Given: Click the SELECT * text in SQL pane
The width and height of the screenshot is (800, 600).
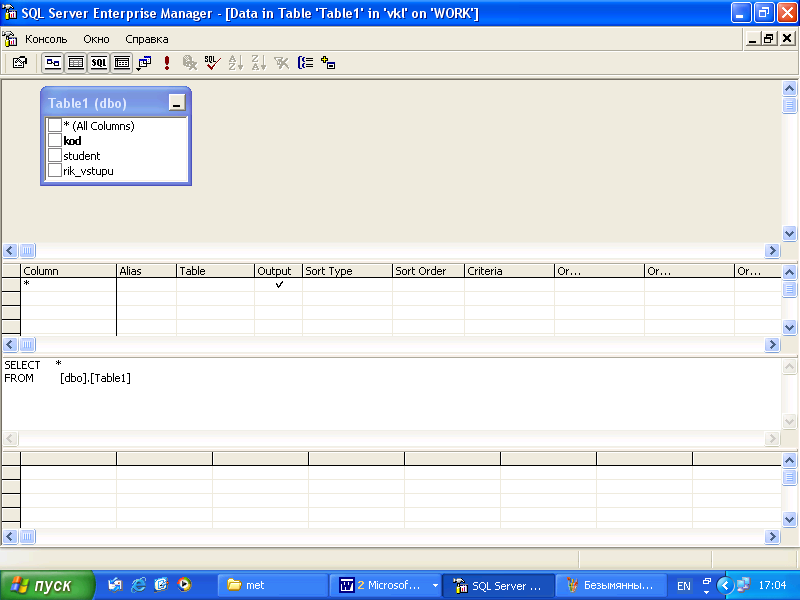Looking at the screenshot, I should click(33, 364).
